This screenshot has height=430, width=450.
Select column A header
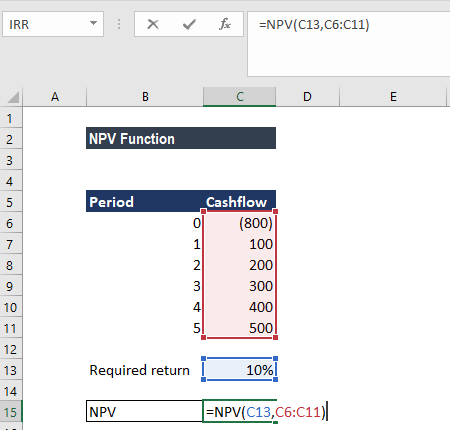click(x=55, y=97)
